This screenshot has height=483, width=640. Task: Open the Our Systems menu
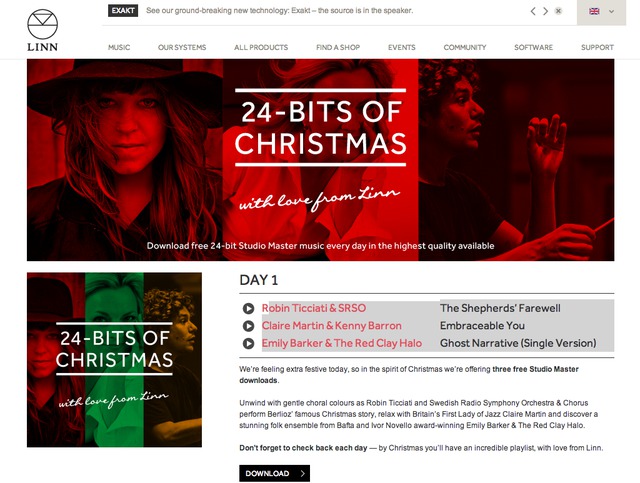click(182, 47)
